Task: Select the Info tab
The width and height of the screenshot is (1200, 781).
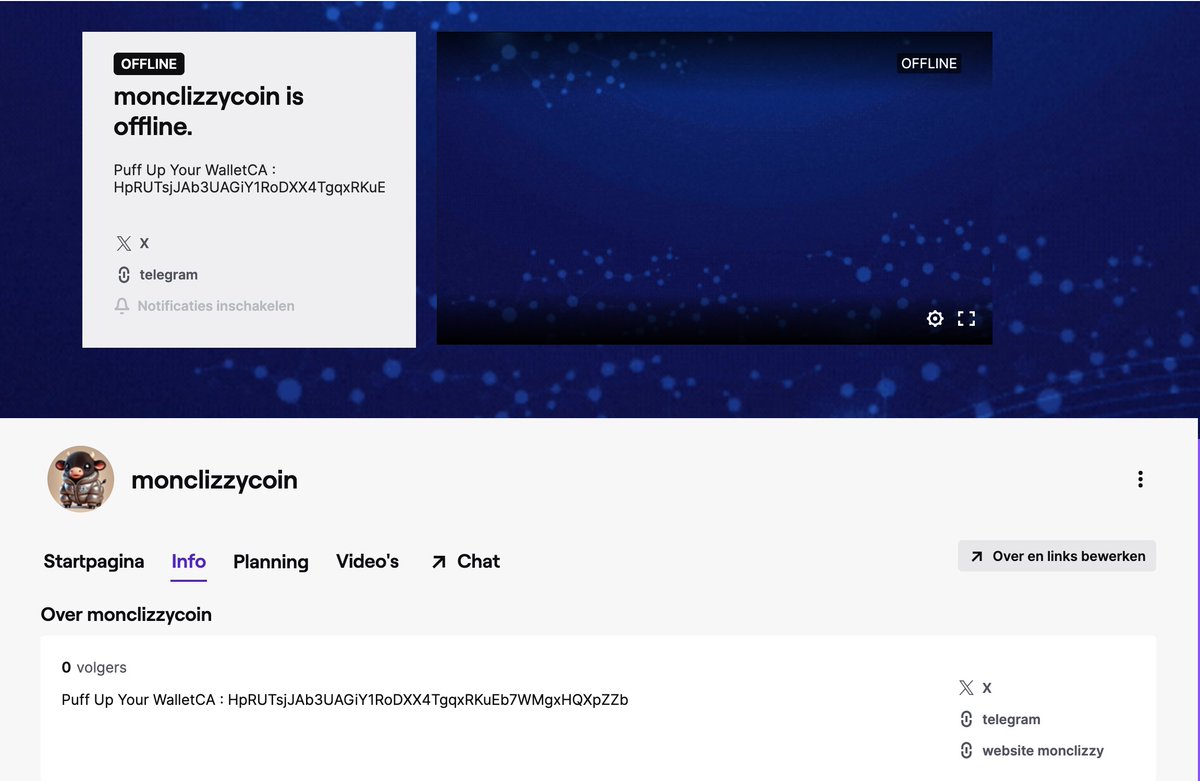Action: tap(189, 562)
